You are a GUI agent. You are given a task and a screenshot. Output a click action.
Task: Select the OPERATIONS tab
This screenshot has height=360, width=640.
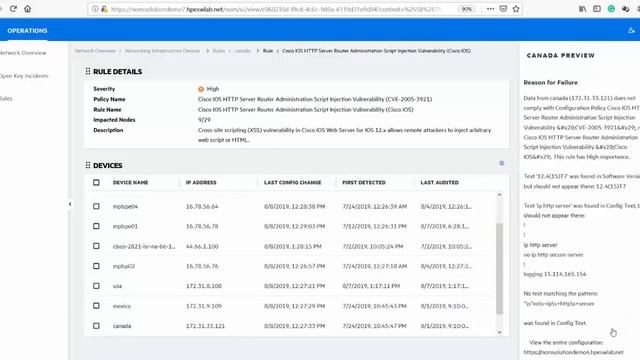coord(27,31)
